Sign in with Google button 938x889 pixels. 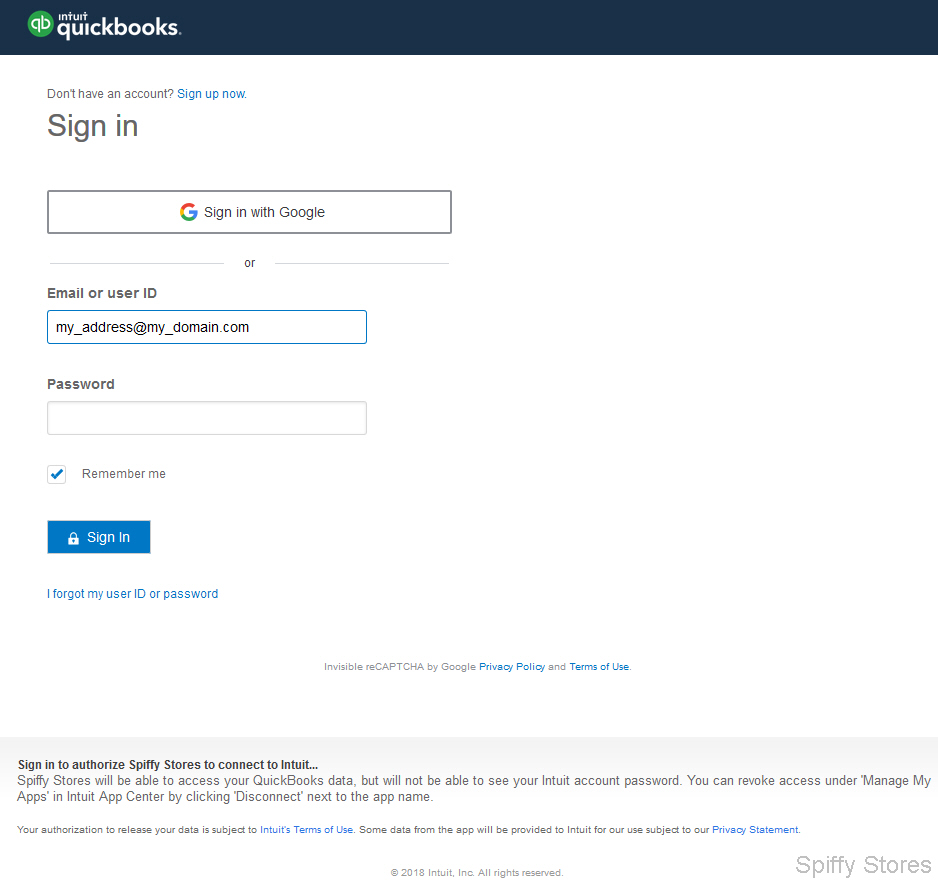click(x=249, y=212)
